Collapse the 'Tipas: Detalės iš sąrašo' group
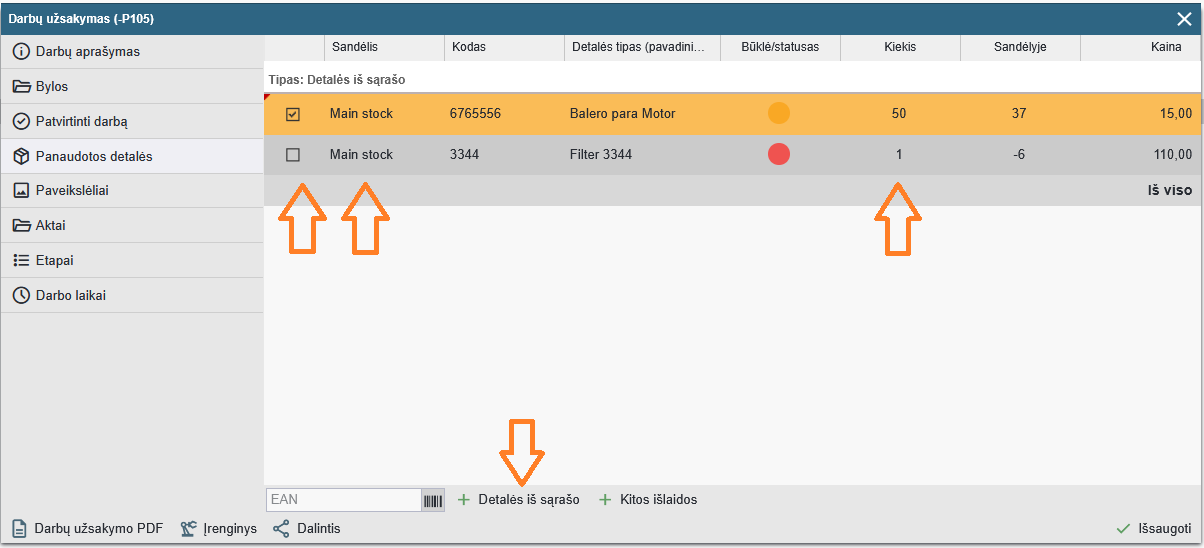The width and height of the screenshot is (1204, 548). (336, 79)
